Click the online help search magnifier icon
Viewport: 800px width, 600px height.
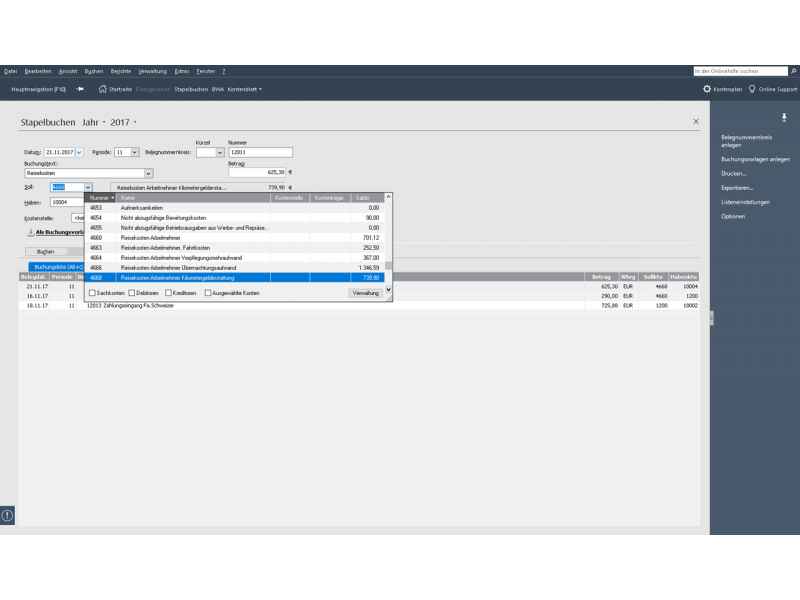click(794, 71)
